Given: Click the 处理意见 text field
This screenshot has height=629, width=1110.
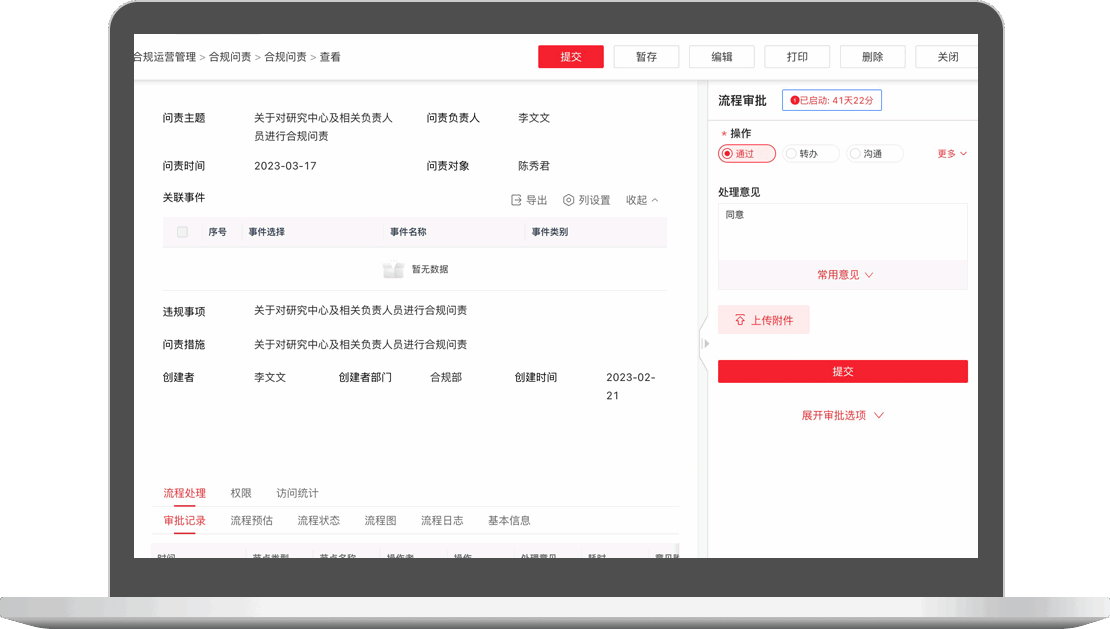Looking at the screenshot, I should click(x=842, y=232).
